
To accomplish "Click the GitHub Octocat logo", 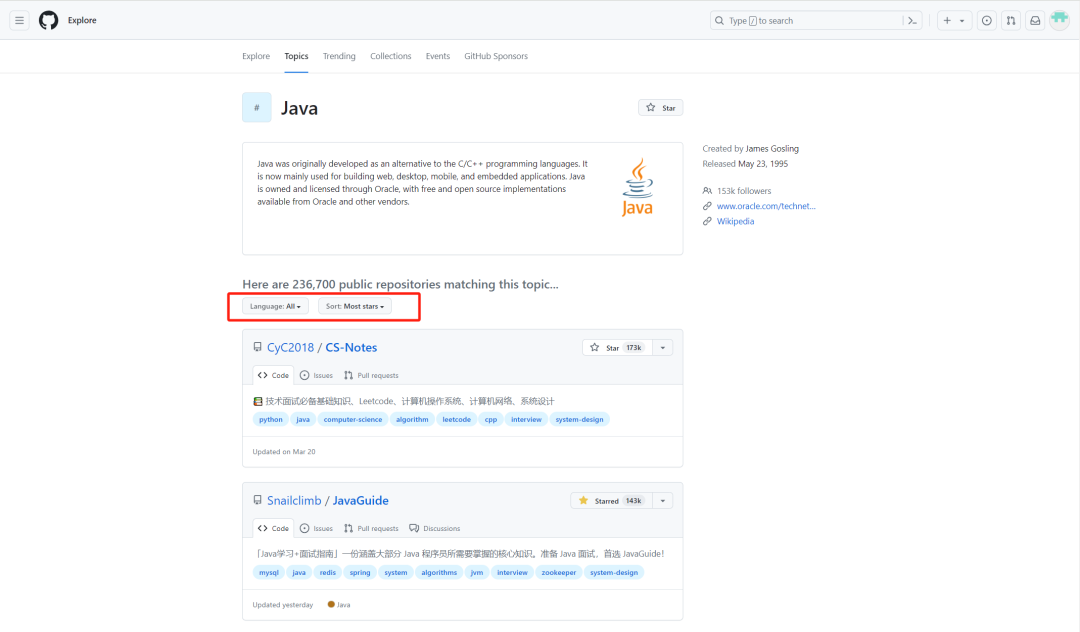I will click(48, 21).
